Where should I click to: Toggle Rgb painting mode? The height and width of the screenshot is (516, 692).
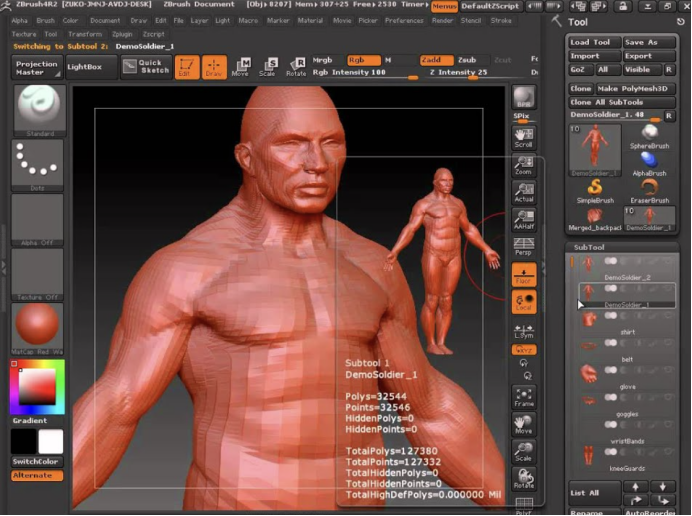pos(364,60)
